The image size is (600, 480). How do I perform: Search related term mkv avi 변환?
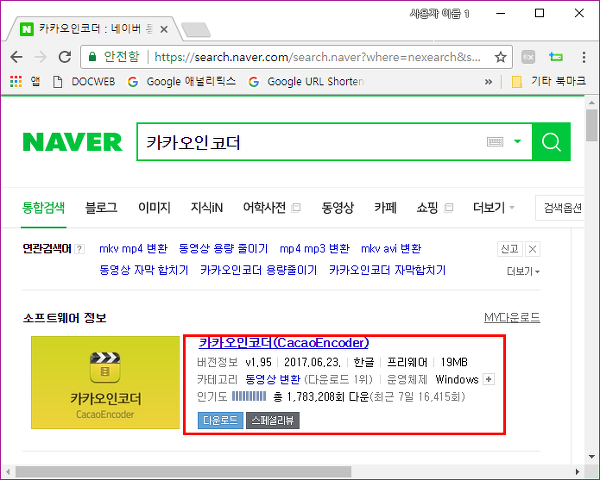(x=391, y=249)
